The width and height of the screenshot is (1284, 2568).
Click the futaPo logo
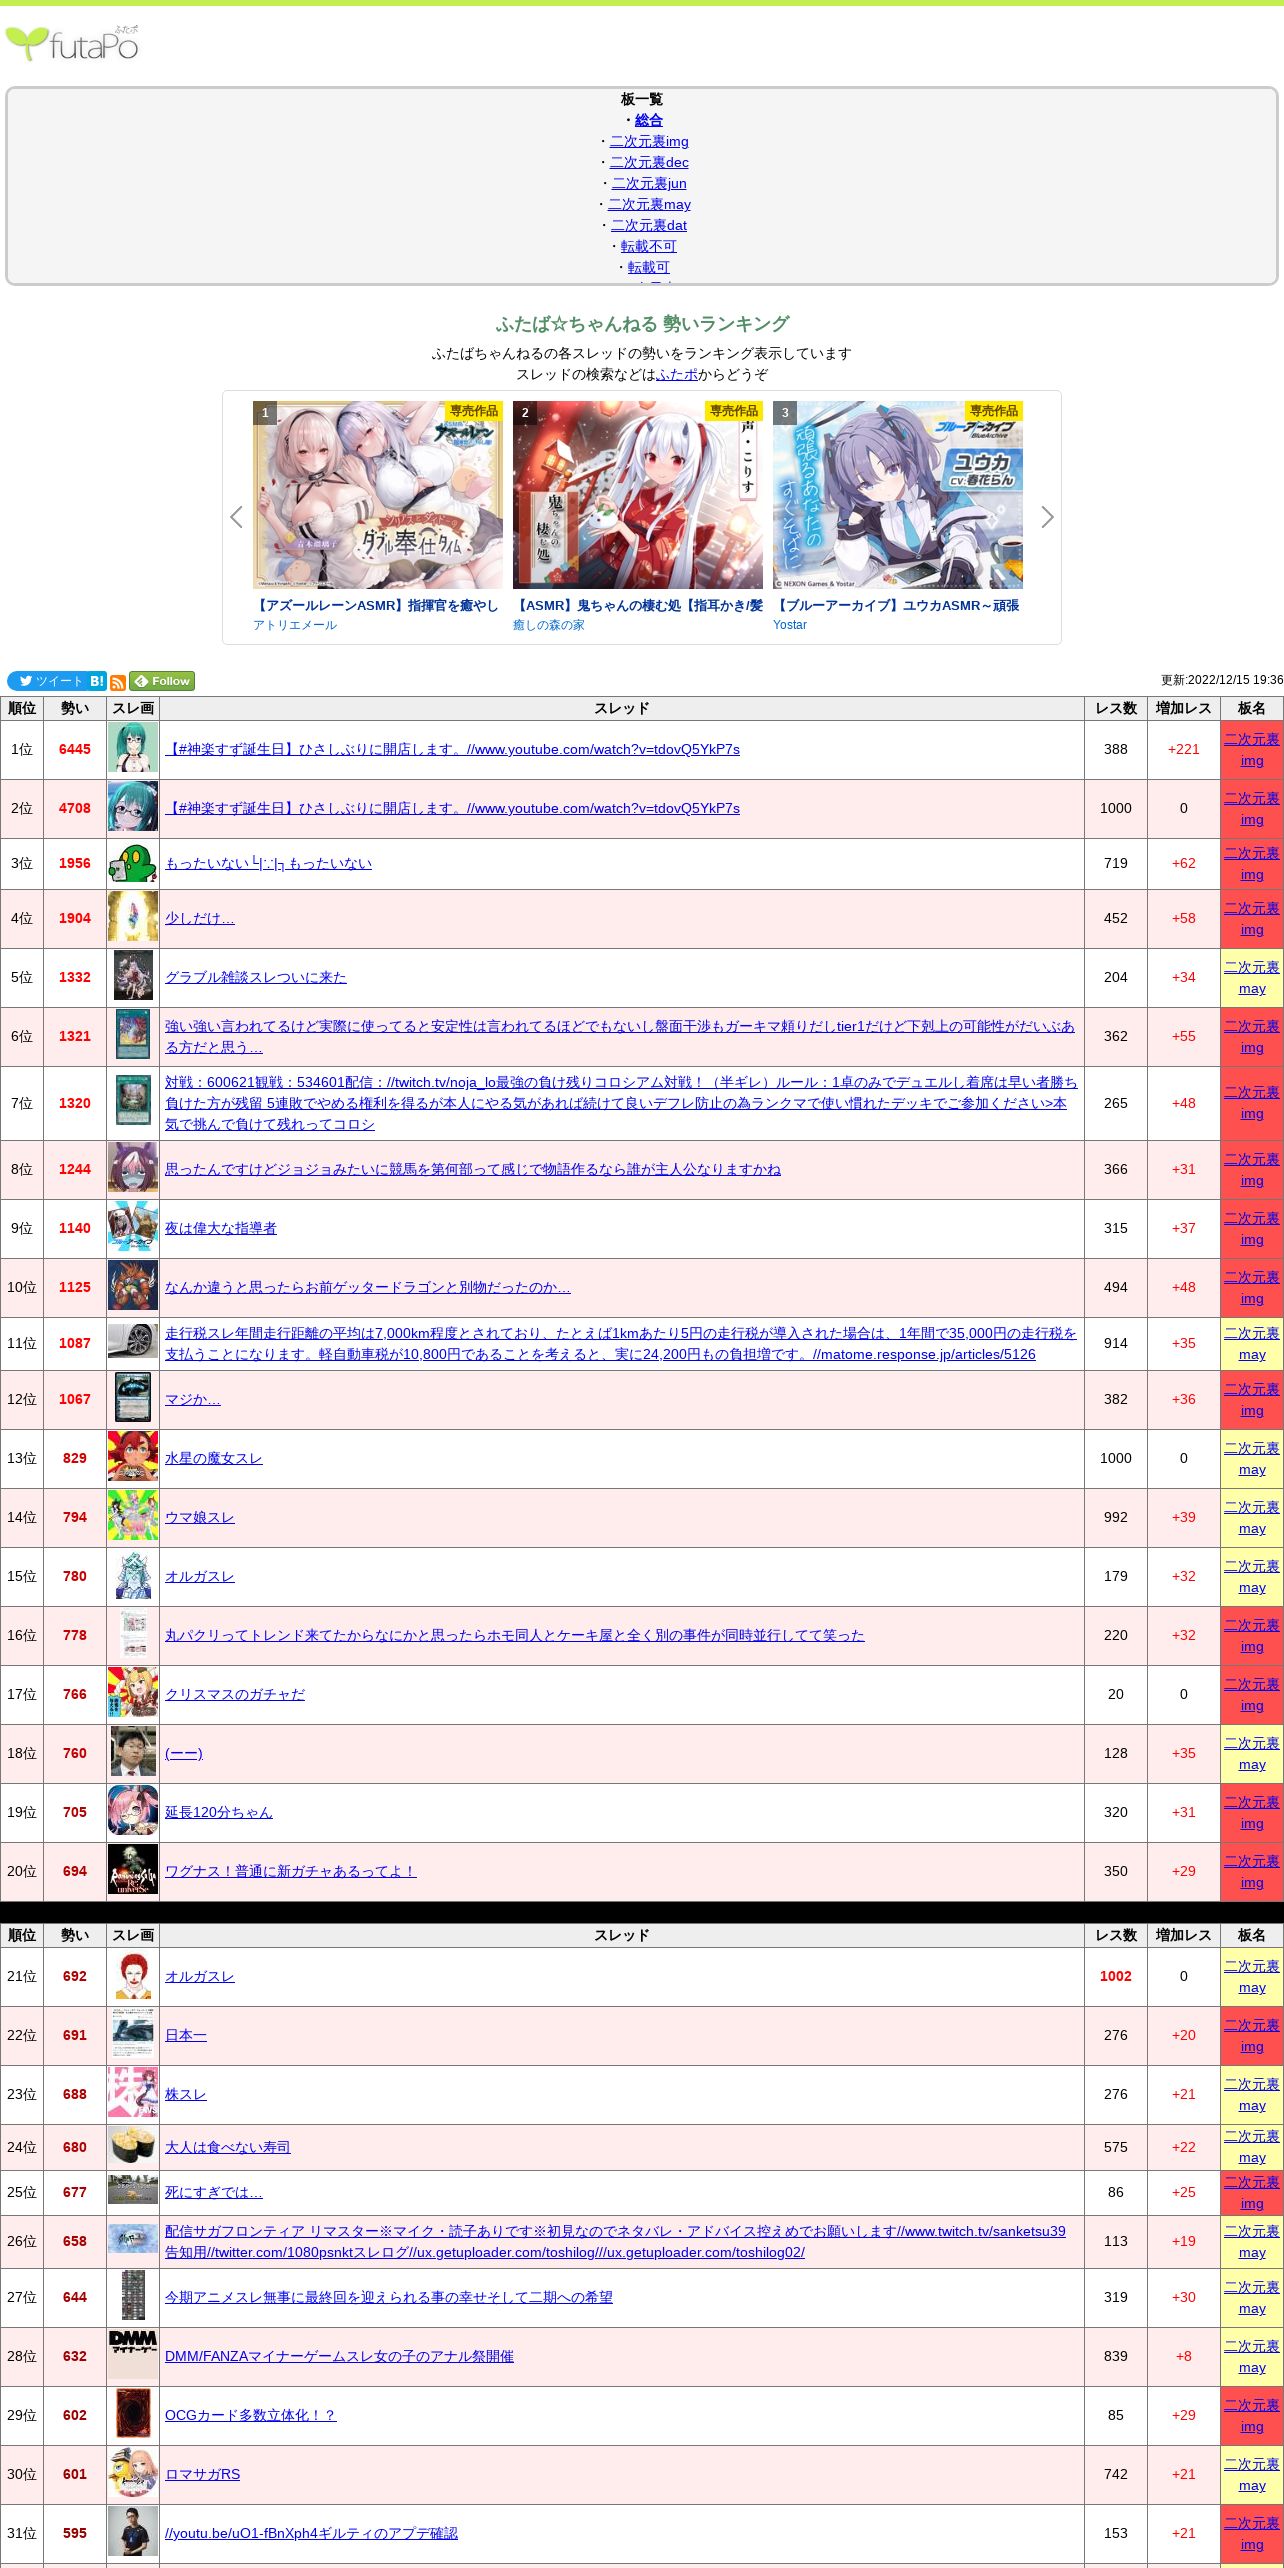click(72, 44)
